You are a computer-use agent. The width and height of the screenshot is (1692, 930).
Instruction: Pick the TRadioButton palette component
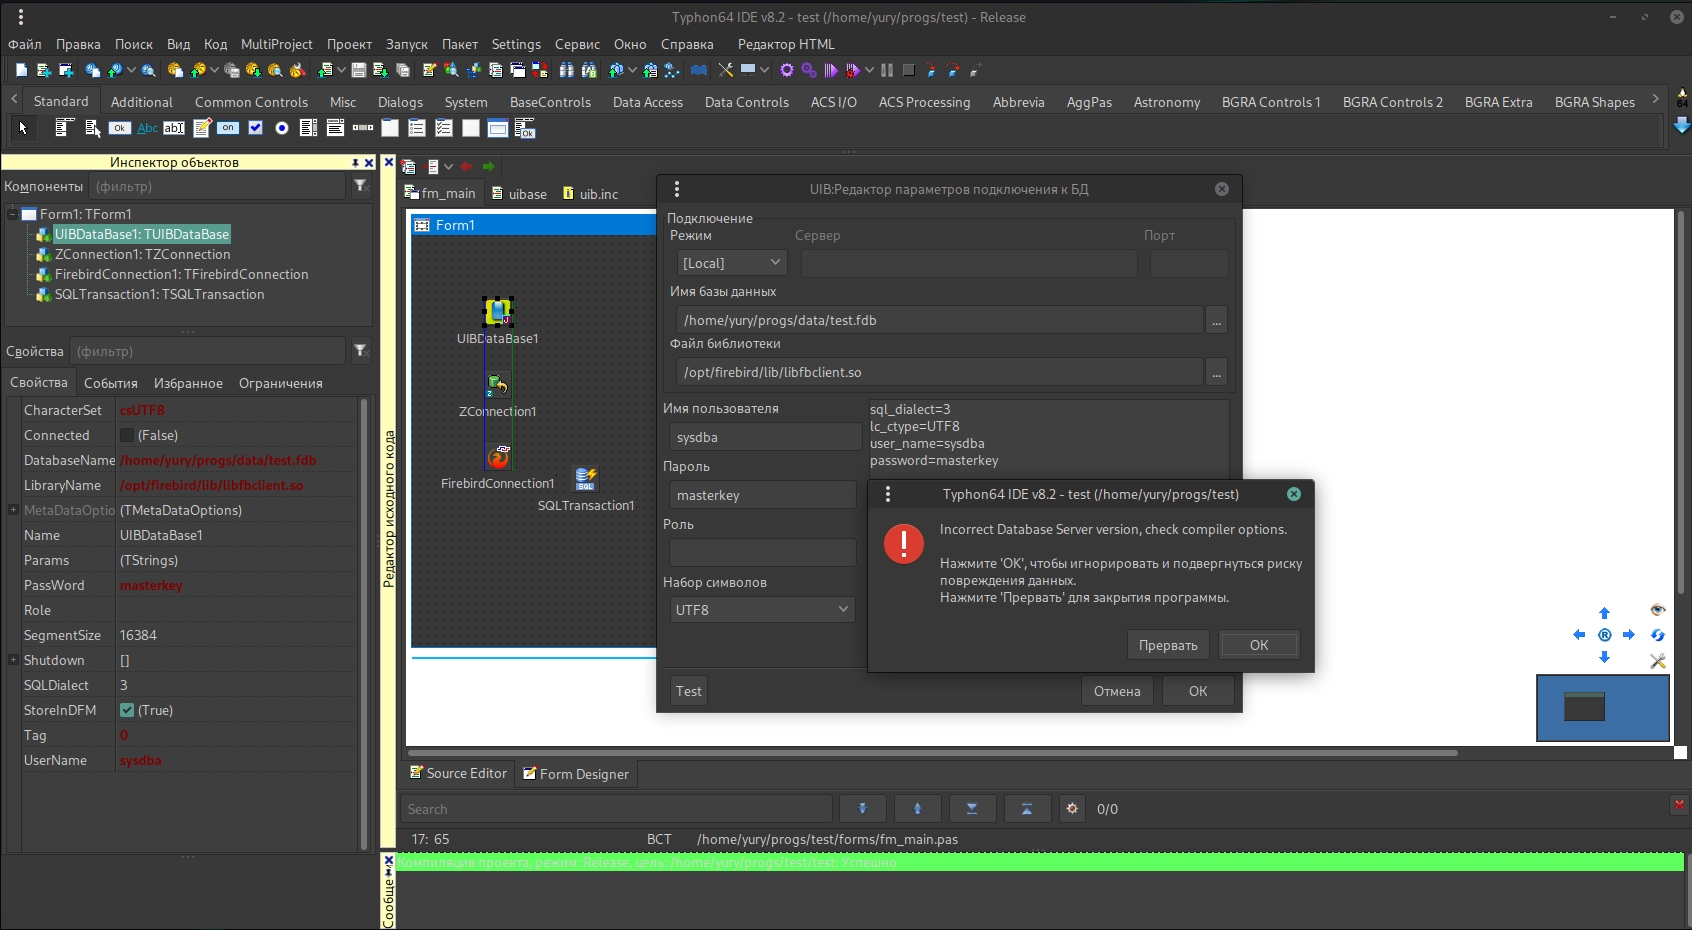point(282,128)
